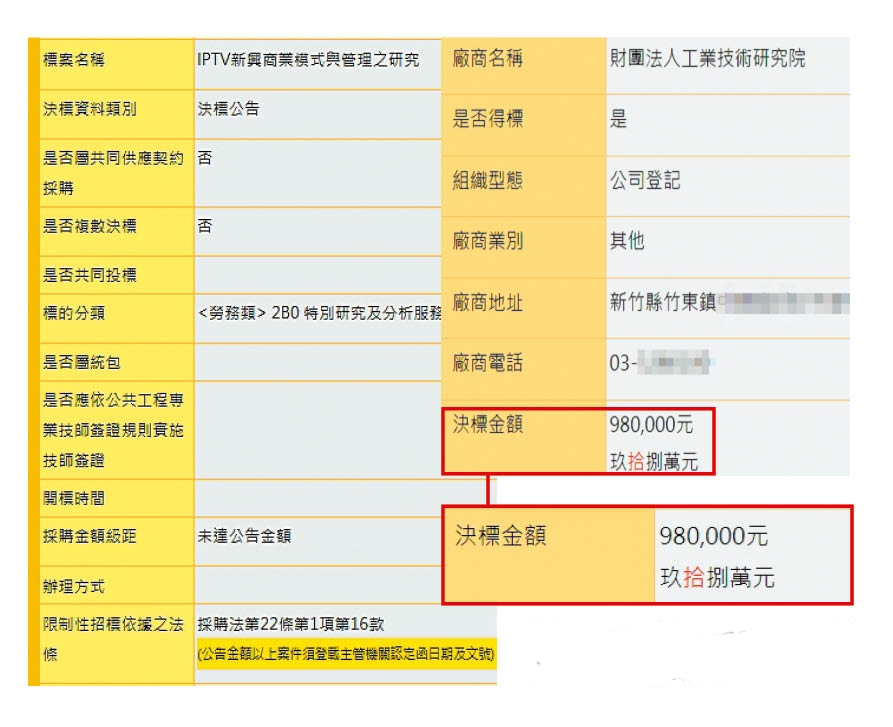The width and height of the screenshot is (893, 727).
Task: Click the 公司登記 value
Action: pos(645,180)
